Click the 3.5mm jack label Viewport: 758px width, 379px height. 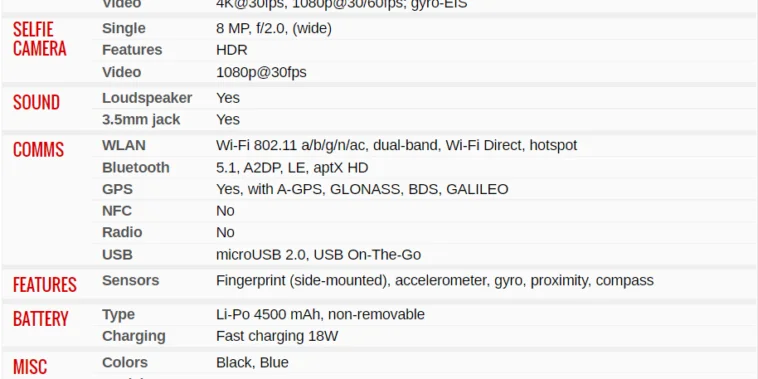click(x=141, y=119)
